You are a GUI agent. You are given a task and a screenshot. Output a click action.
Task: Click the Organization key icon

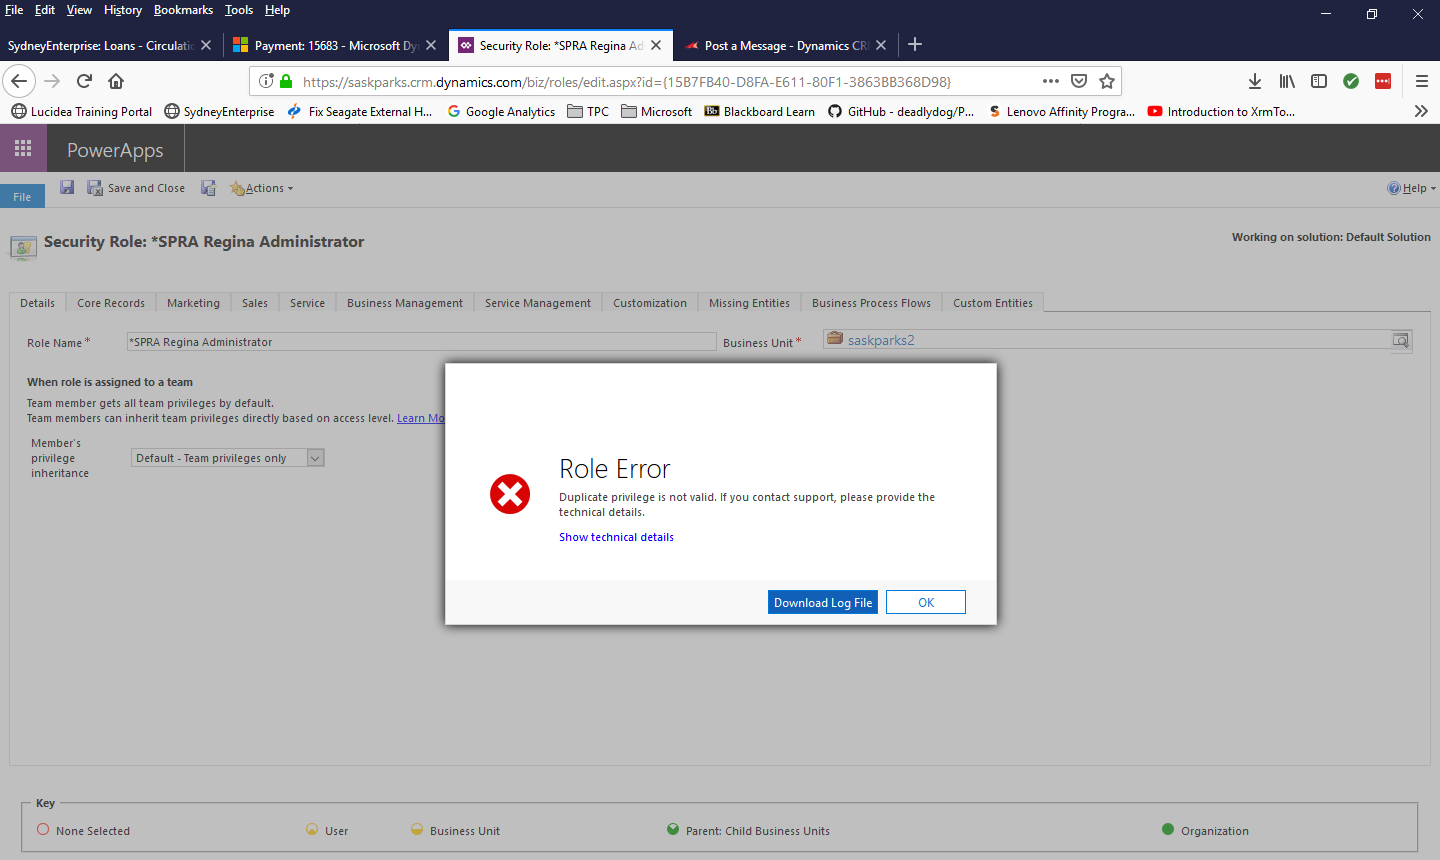pyautogui.click(x=1168, y=829)
